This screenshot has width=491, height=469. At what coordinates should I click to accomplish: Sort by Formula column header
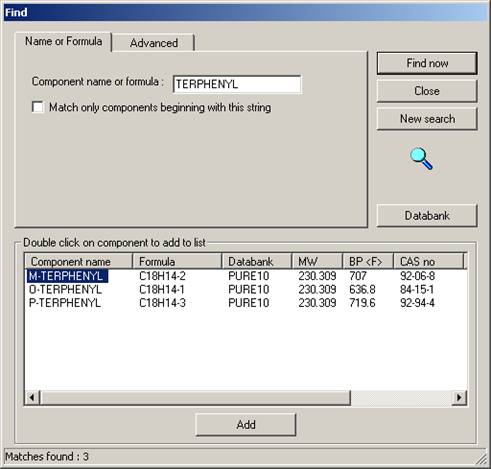tap(177, 261)
